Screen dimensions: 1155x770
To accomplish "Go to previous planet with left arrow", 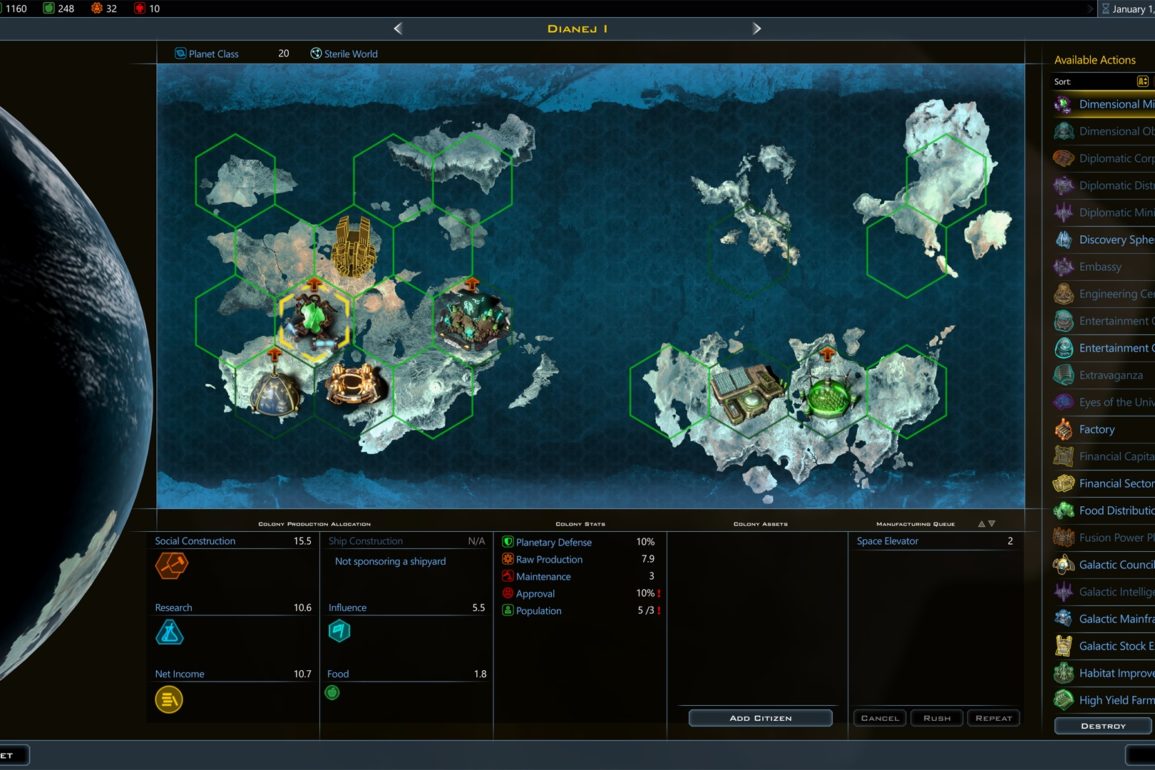I will [398, 29].
